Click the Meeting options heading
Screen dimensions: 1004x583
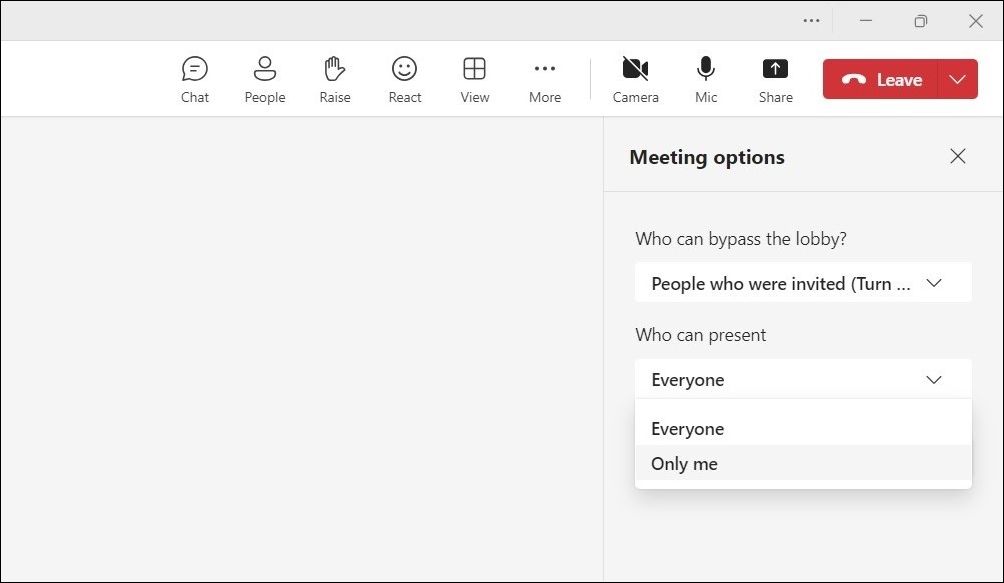point(706,157)
